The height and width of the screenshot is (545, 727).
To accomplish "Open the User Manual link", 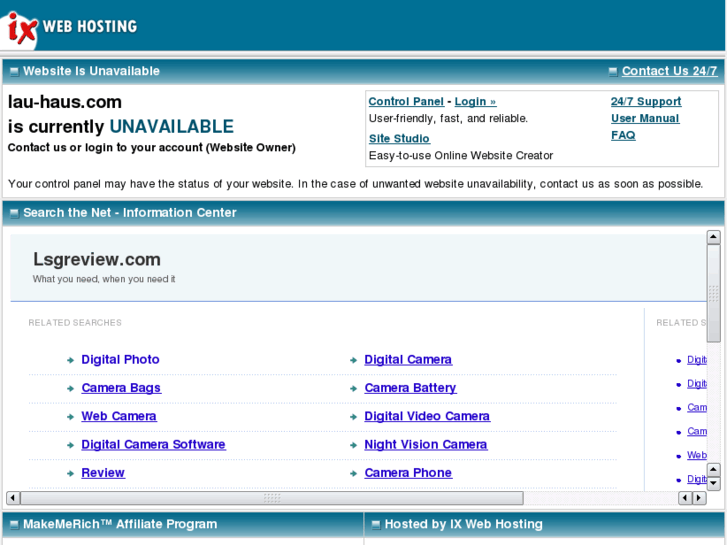I will coord(645,118).
